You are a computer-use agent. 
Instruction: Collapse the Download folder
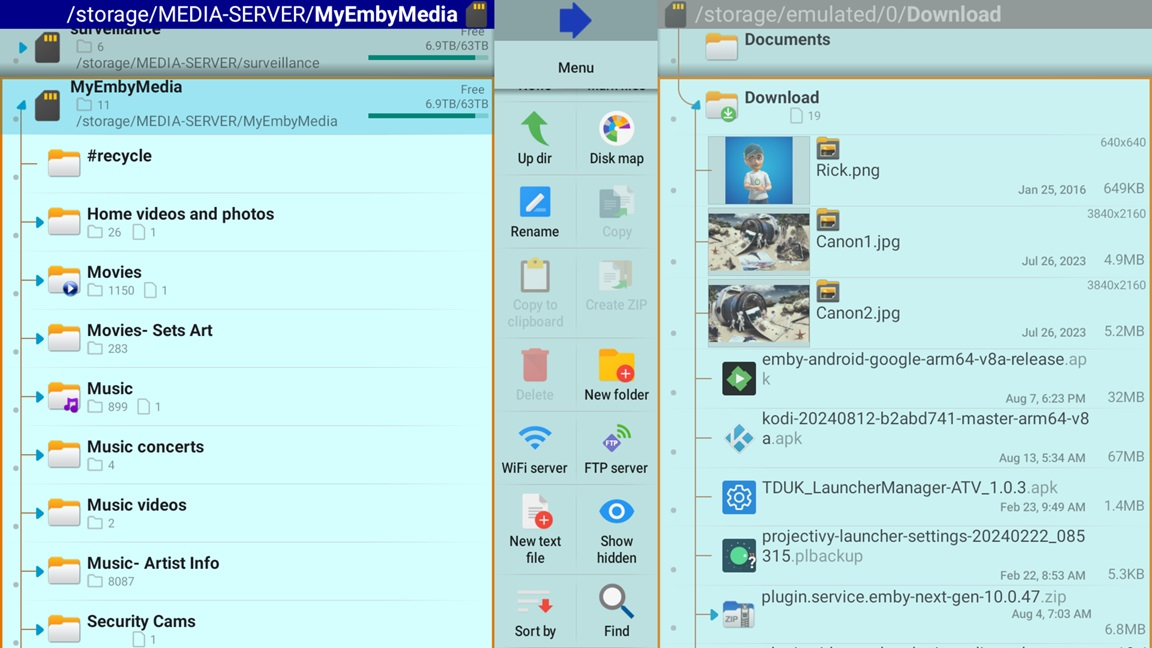pyautogui.click(x=695, y=105)
